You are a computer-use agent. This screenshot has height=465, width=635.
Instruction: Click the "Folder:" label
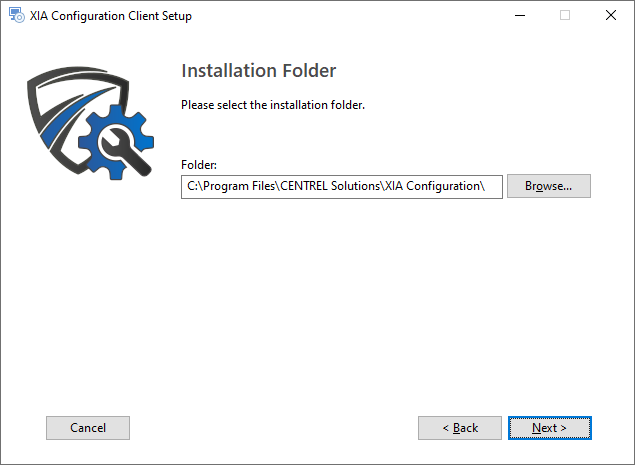(x=199, y=165)
